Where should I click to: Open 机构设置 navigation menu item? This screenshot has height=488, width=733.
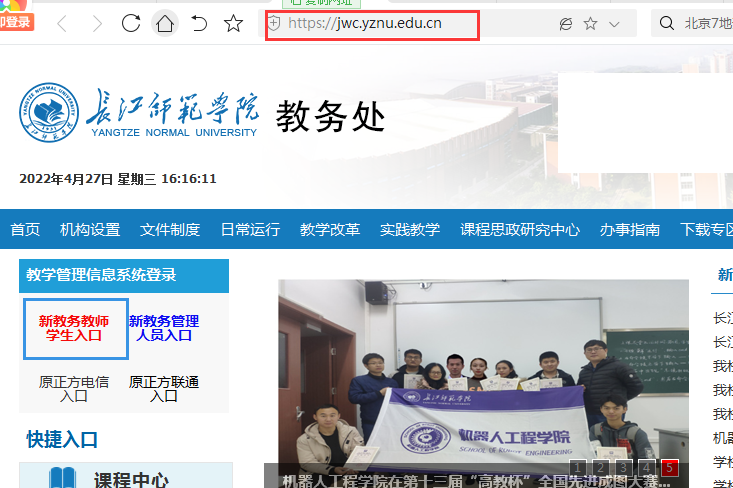click(90, 229)
